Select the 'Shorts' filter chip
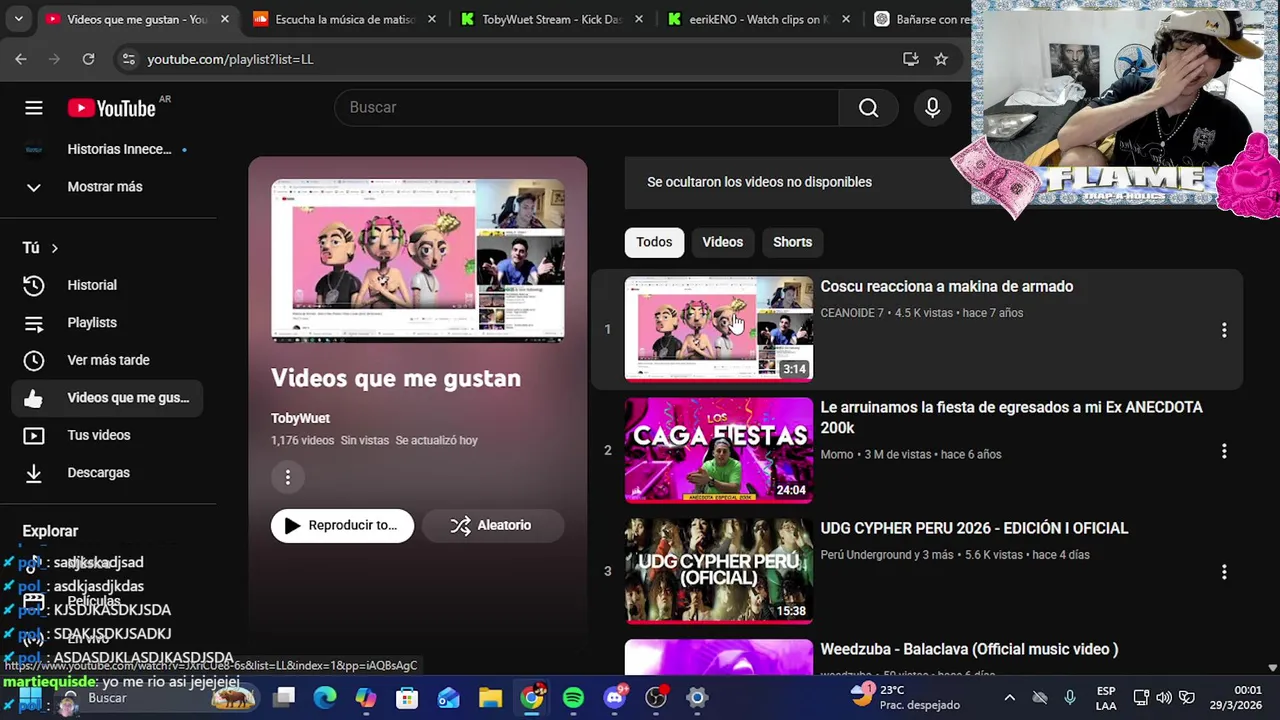The height and width of the screenshot is (720, 1280). [792, 242]
